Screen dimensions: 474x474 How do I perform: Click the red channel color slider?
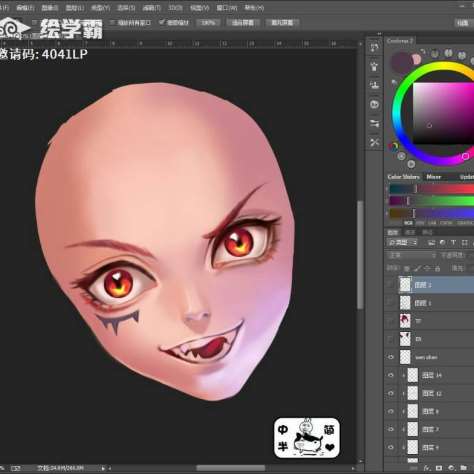point(432,189)
